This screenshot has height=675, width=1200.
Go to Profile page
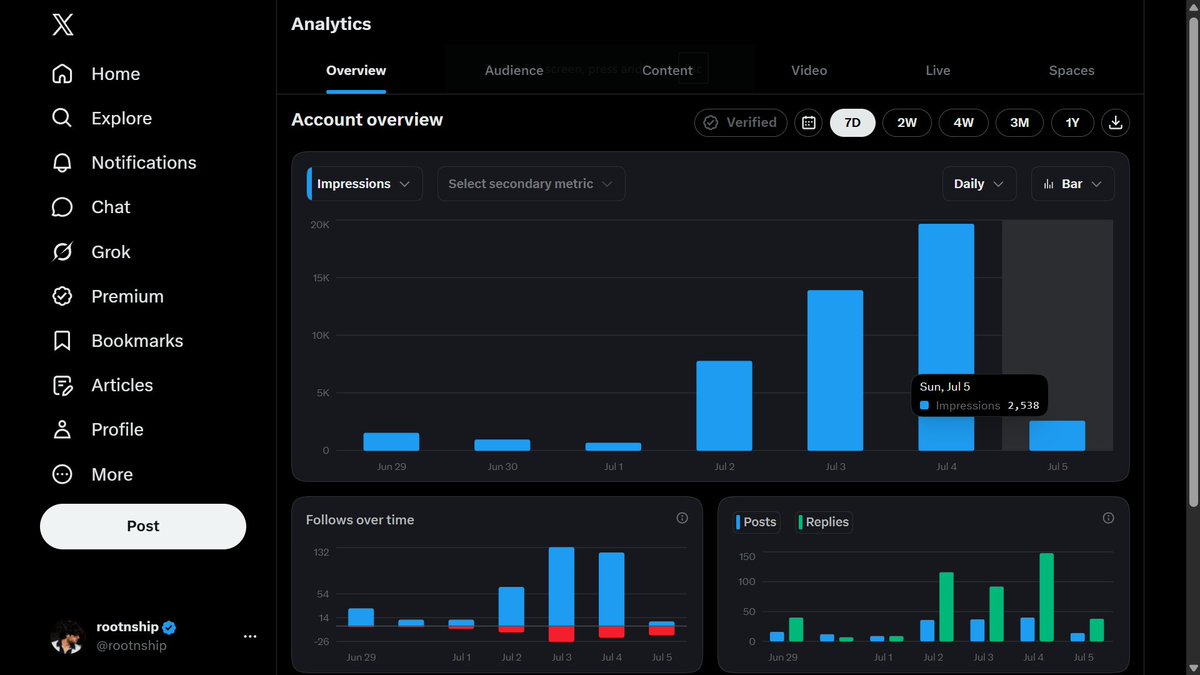pos(98,429)
